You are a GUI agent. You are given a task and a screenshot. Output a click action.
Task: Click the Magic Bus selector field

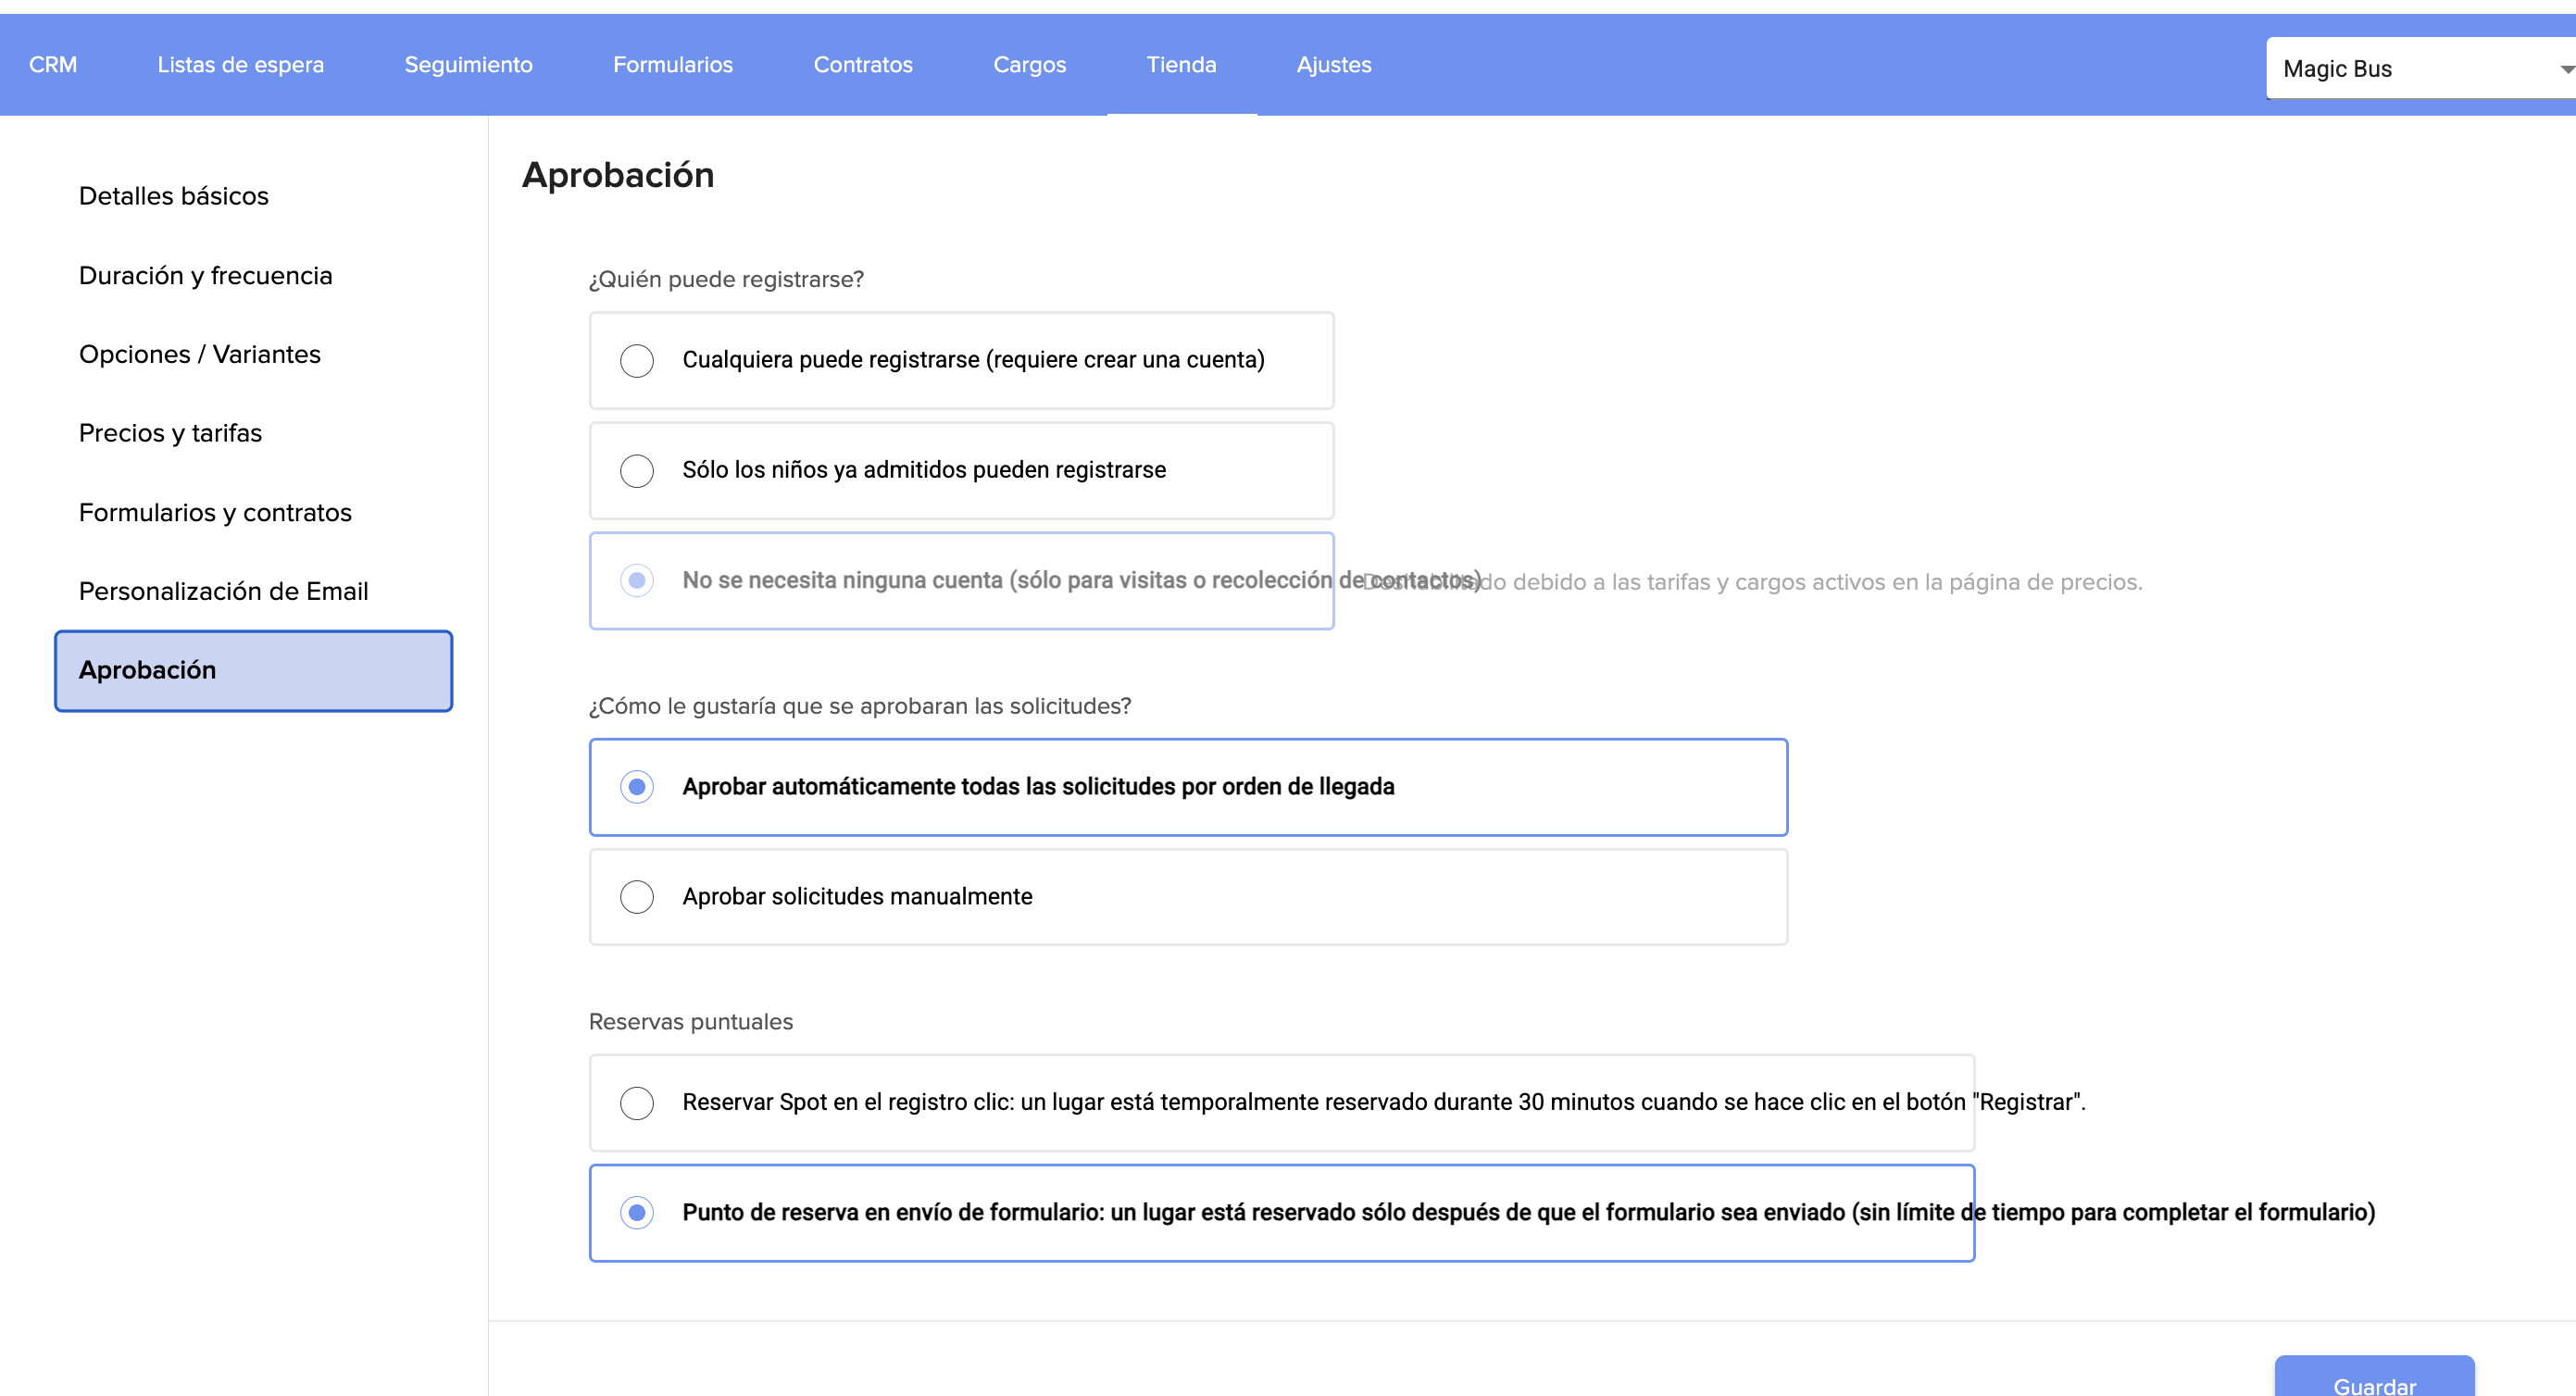pyautogui.click(x=2400, y=69)
